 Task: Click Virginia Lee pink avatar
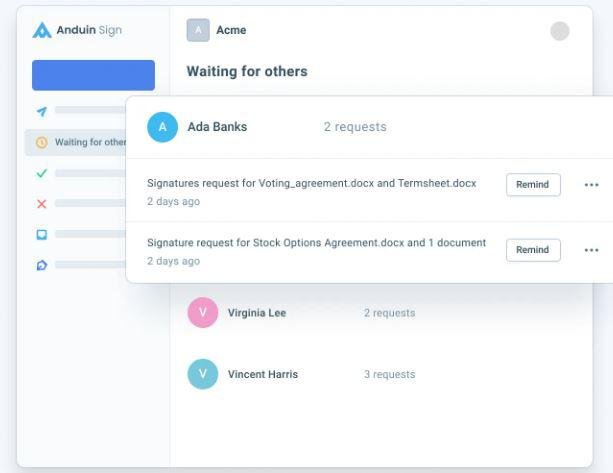[203, 313]
